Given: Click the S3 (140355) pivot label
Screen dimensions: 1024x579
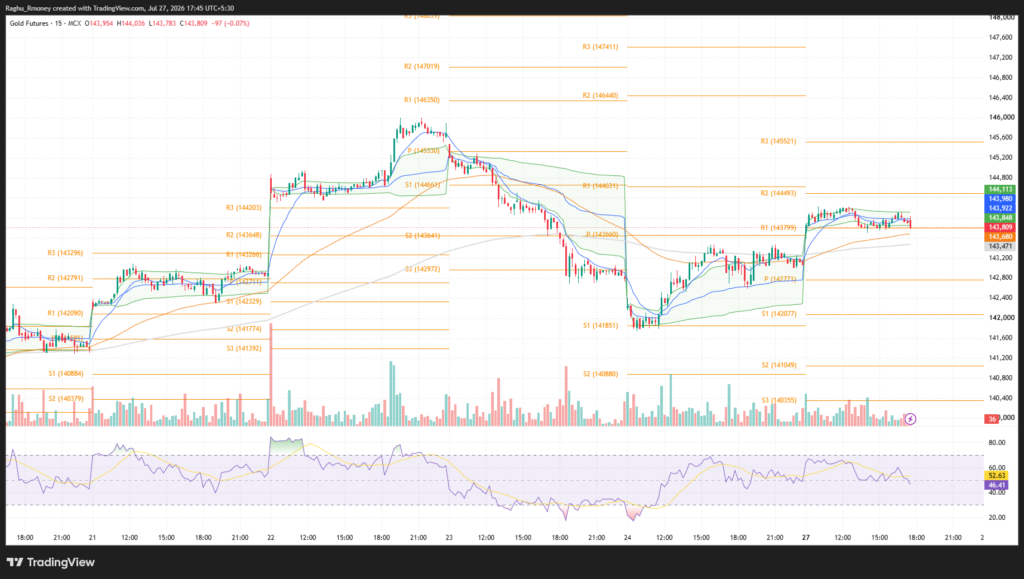Looking at the screenshot, I should pyautogui.click(x=779, y=400).
